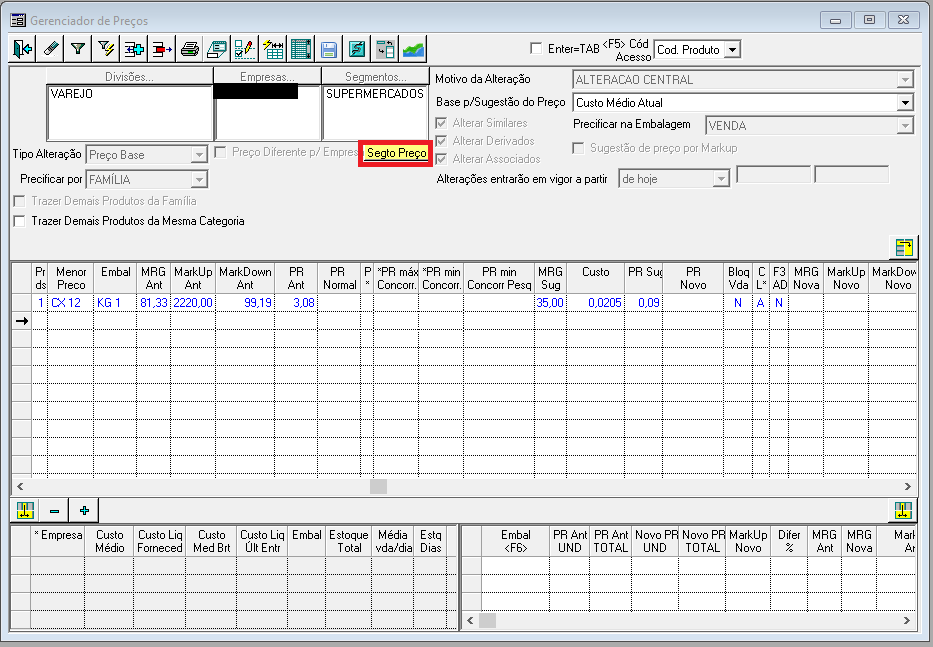Click the yellow layout icon above the grid
This screenshot has height=647, width=933.
(x=903, y=247)
